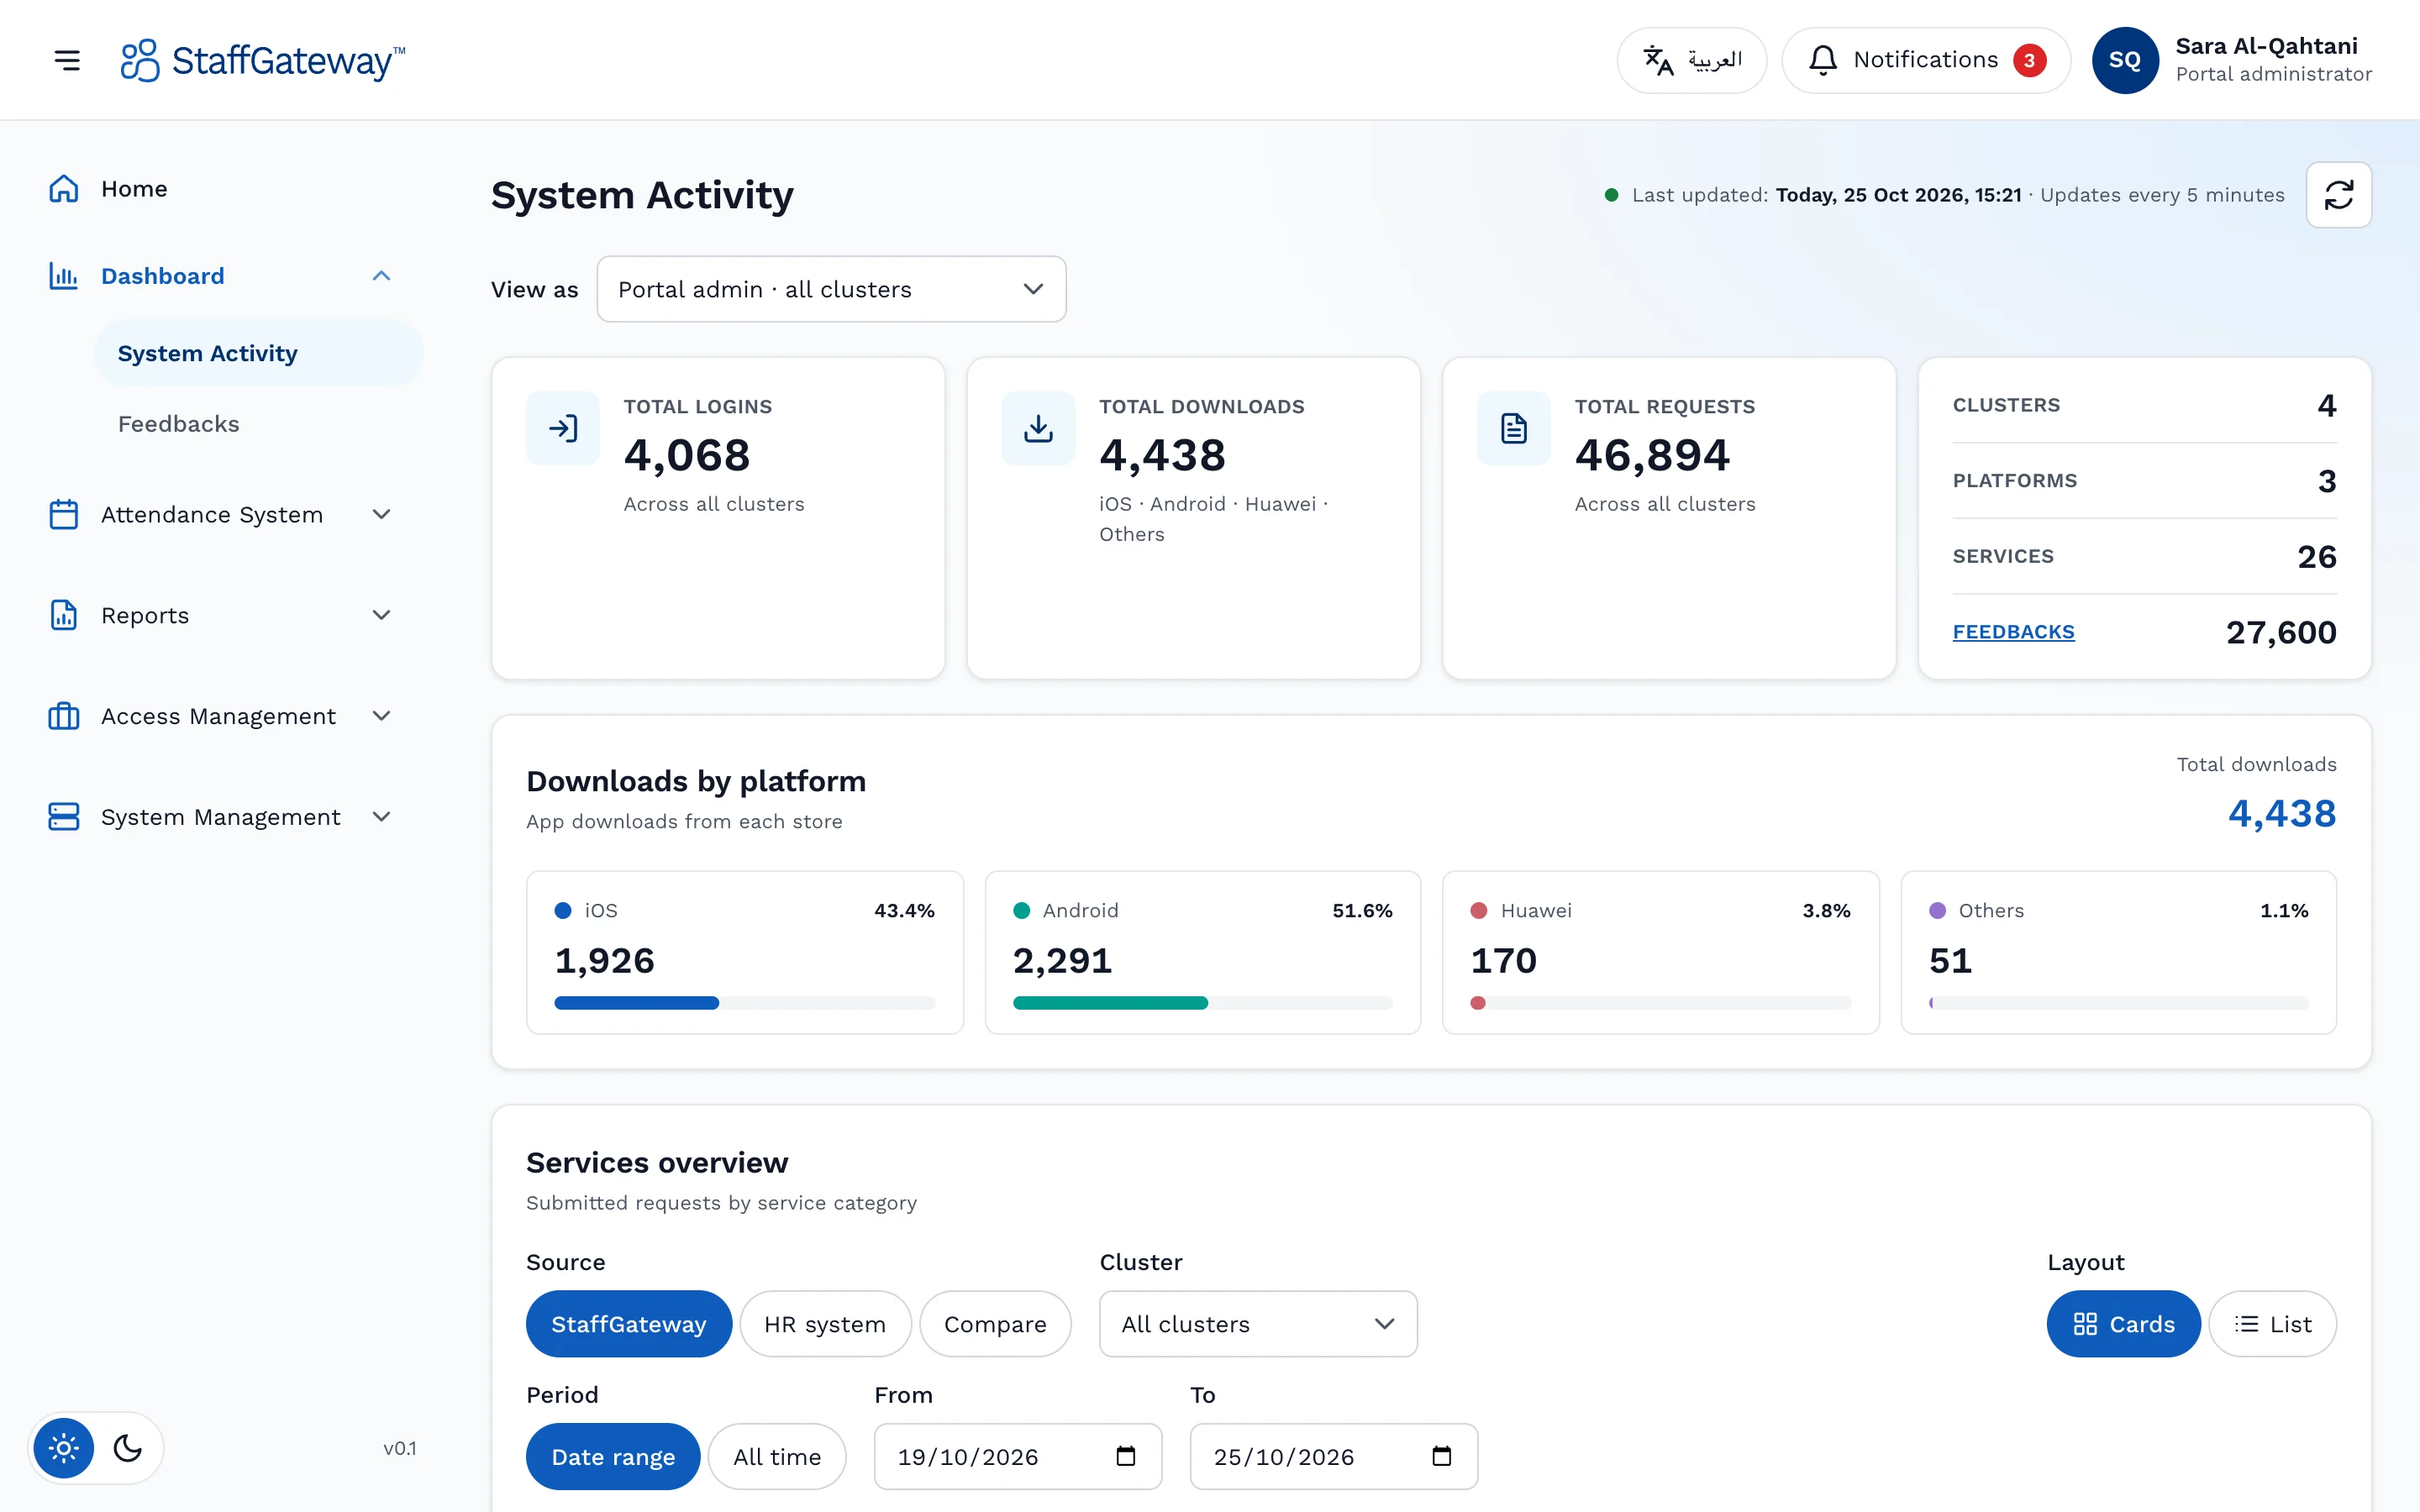
Task: Click the Dashboard bar chart icon
Action: [64, 276]
